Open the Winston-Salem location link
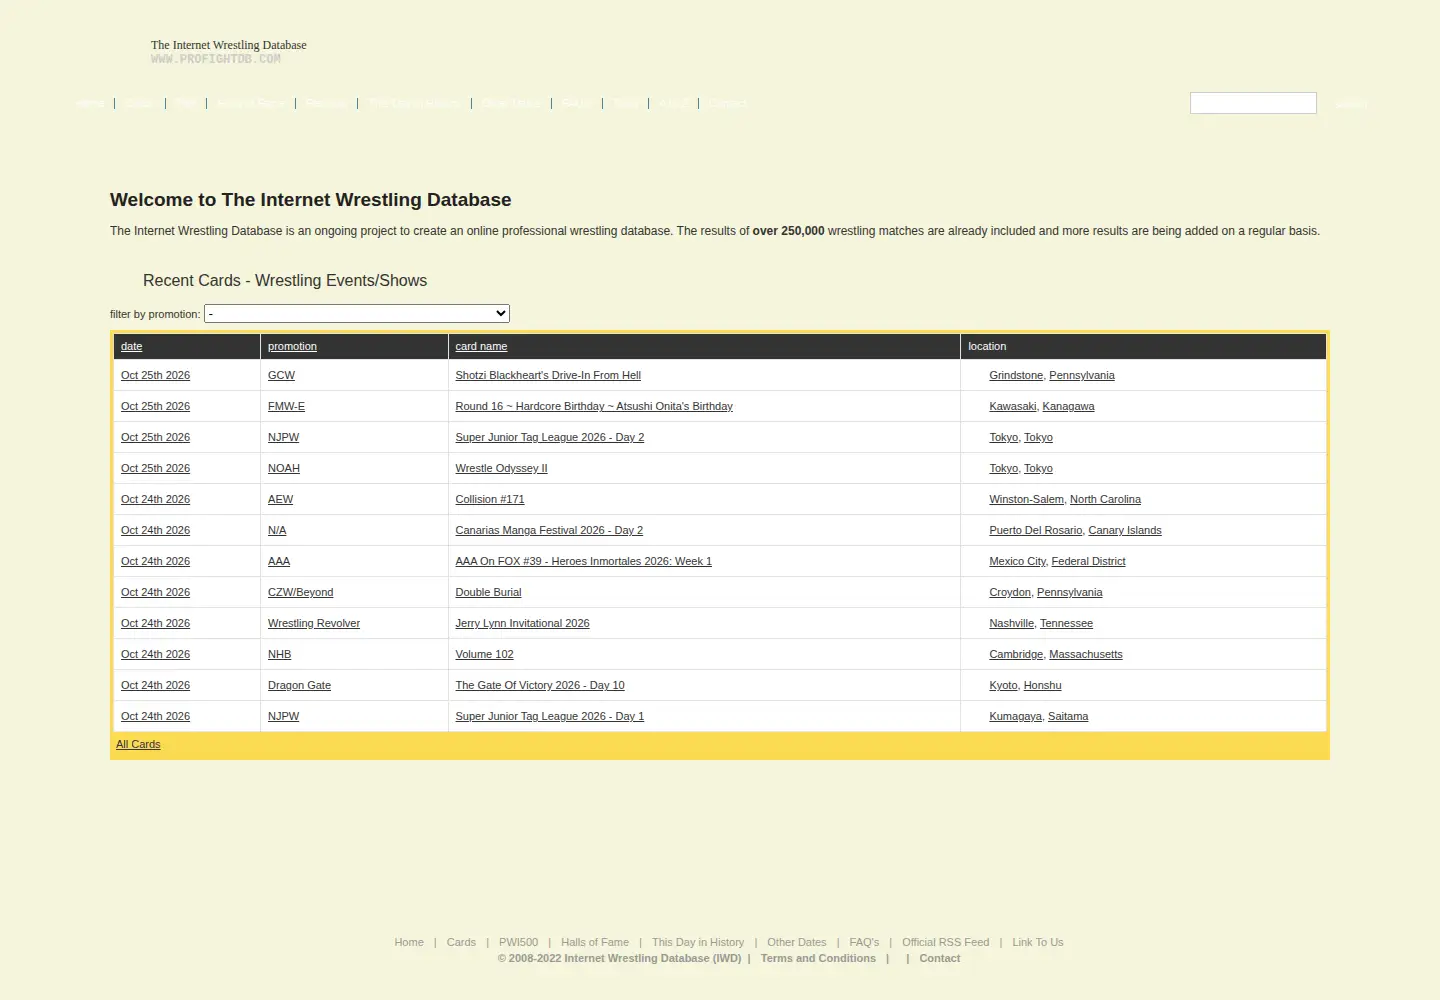1440x1000 pixels. [x=1026, y=499]
